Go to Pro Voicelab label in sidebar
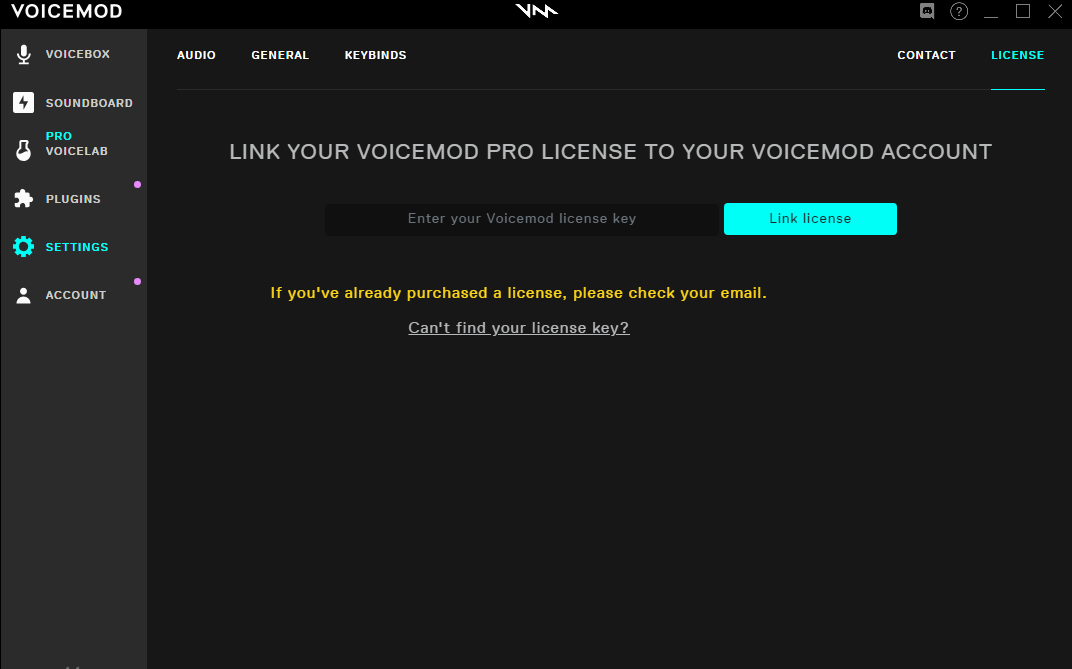 coord(77,144)
